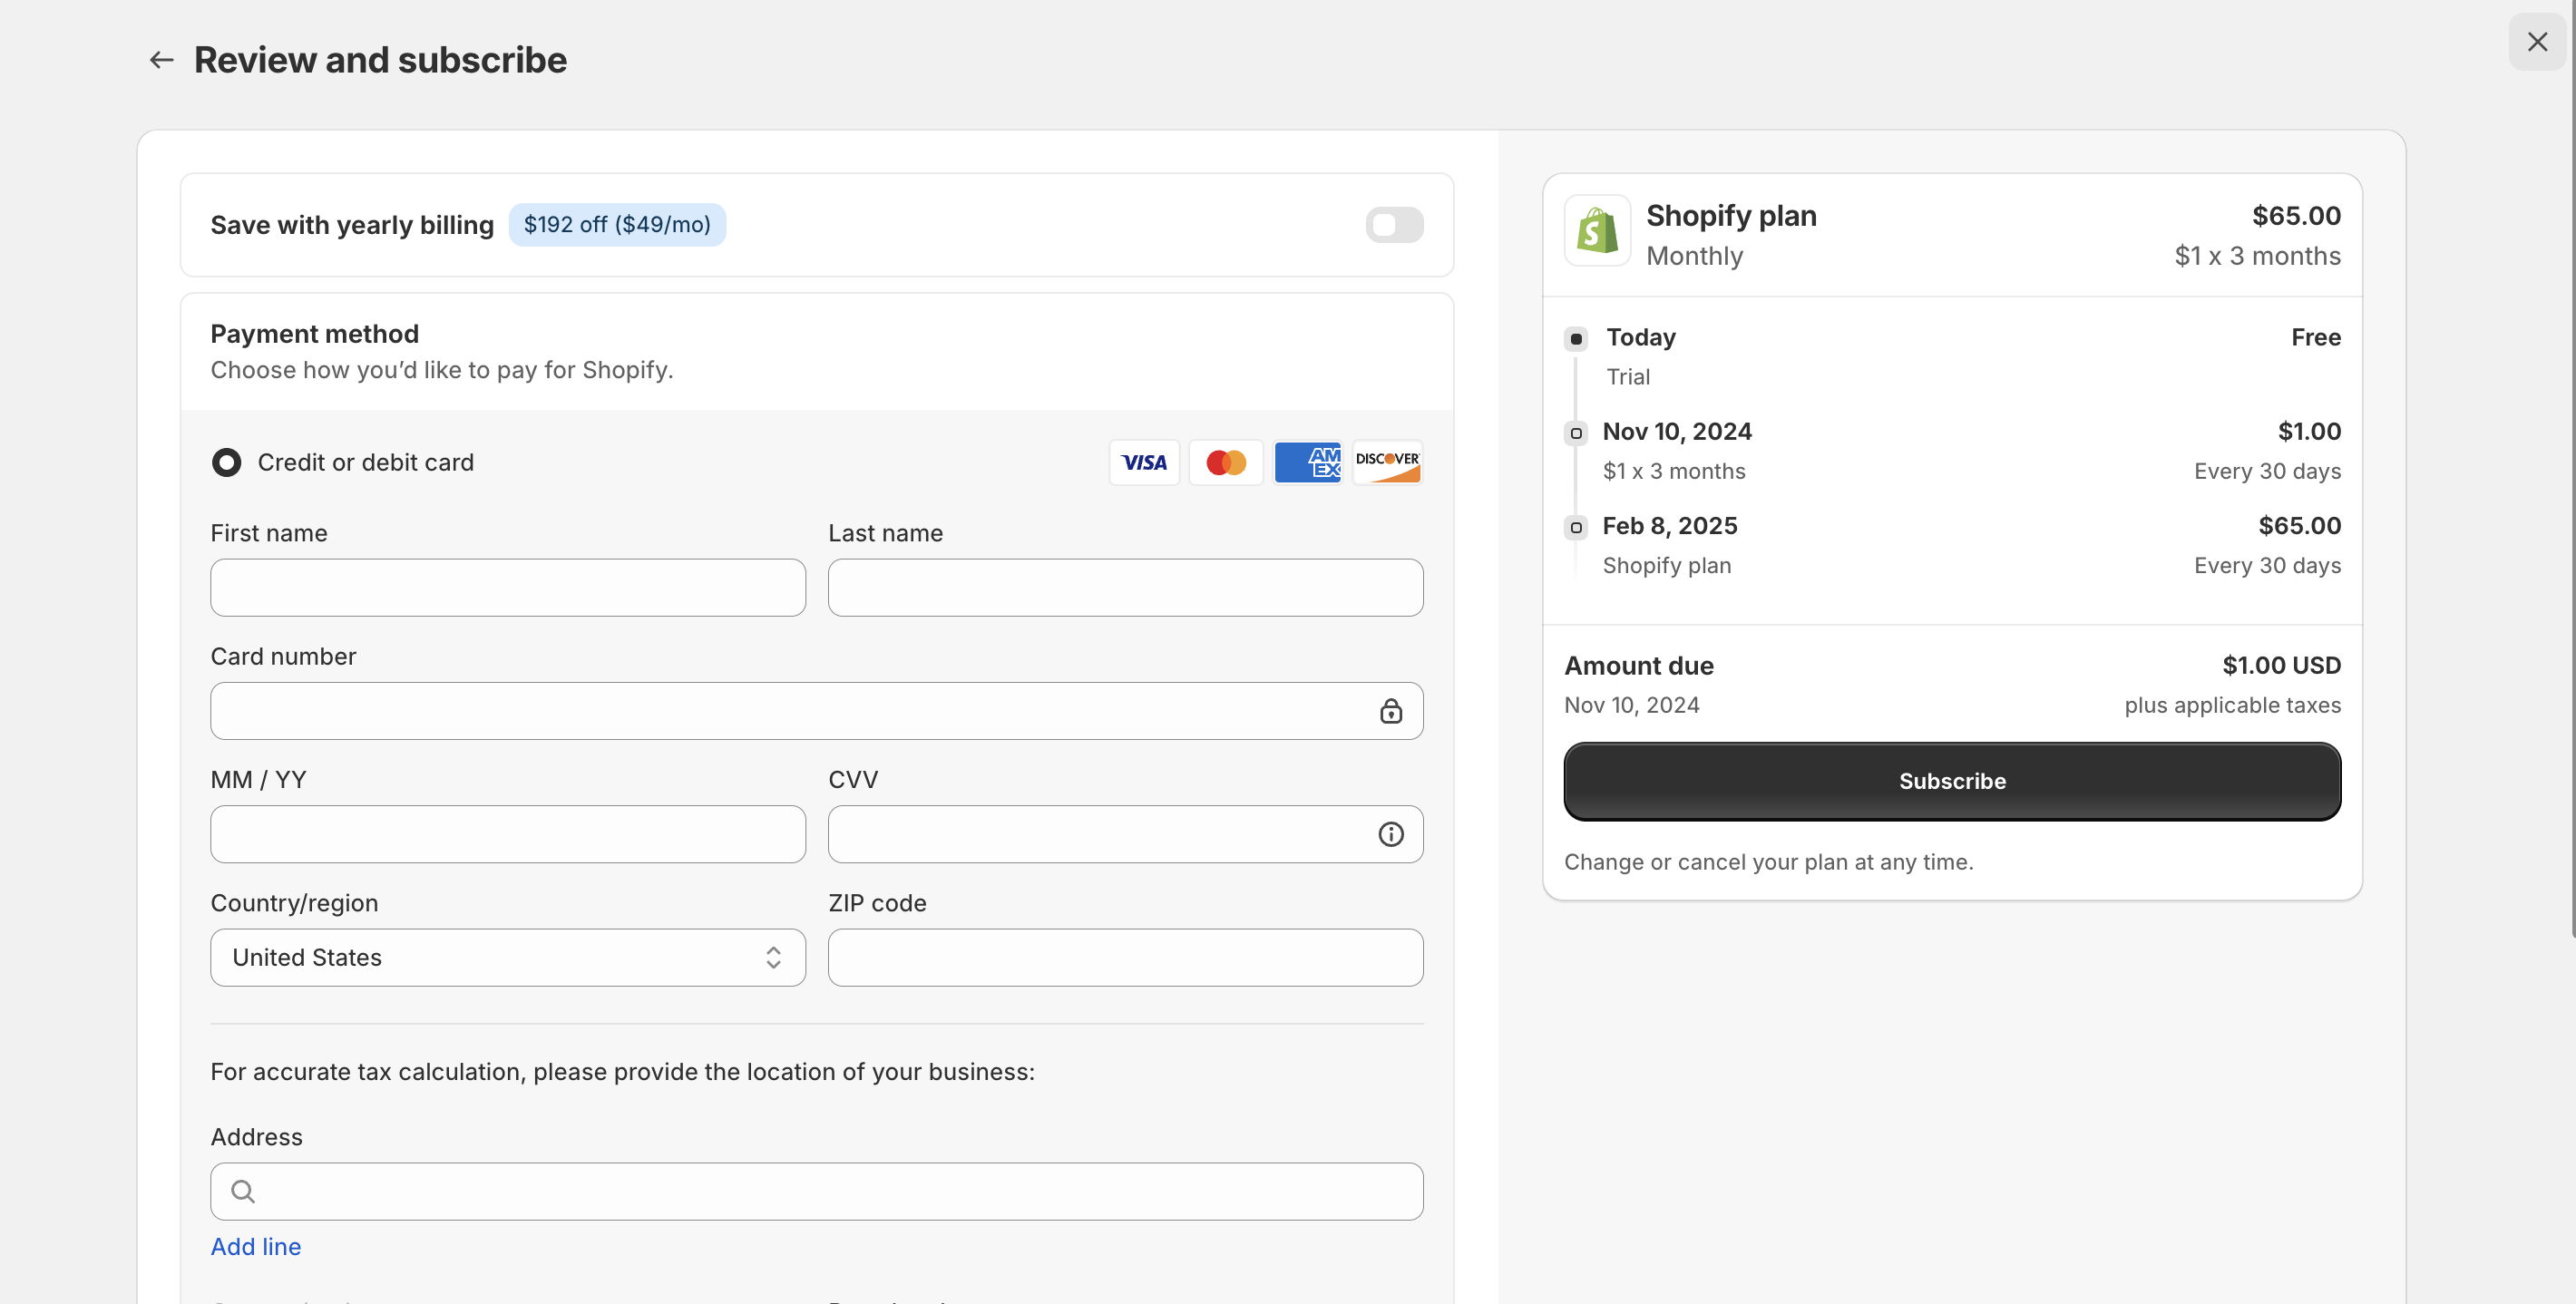Click the Add line link
This screenshot has width=2576, height=1304.
point(255,1247)
